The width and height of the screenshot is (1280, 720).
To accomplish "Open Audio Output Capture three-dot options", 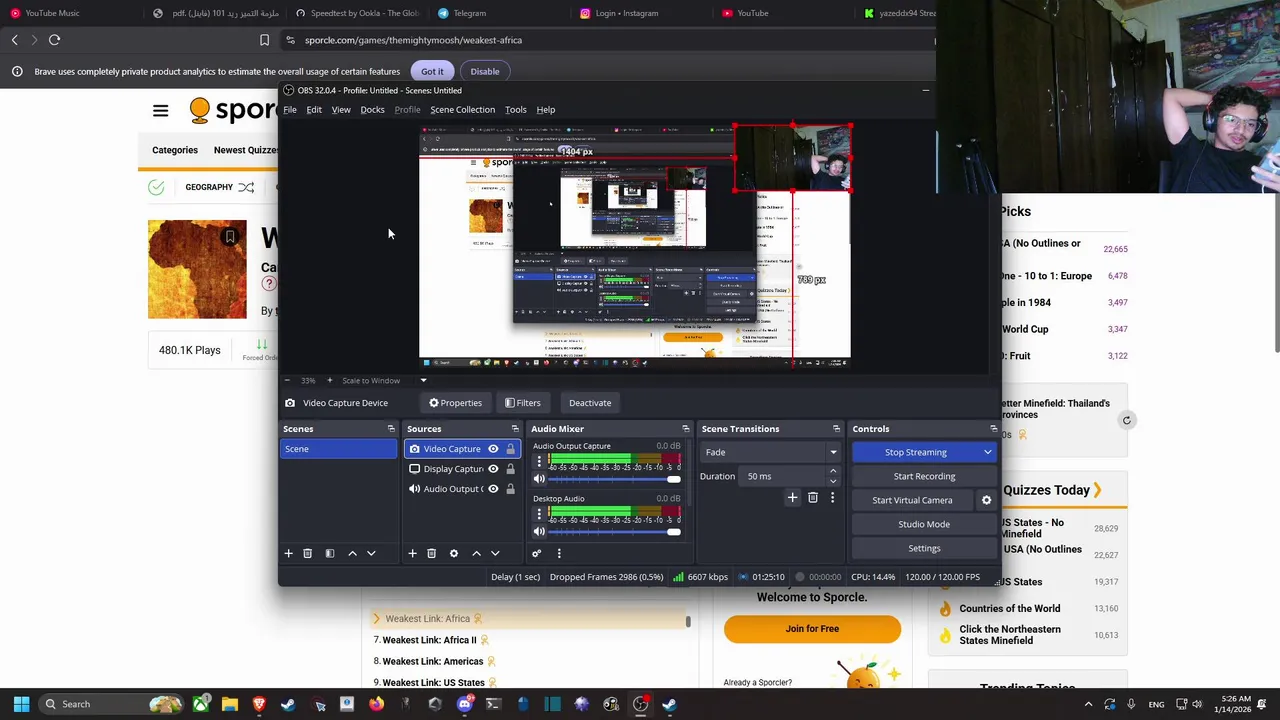I will coord(539,461).
